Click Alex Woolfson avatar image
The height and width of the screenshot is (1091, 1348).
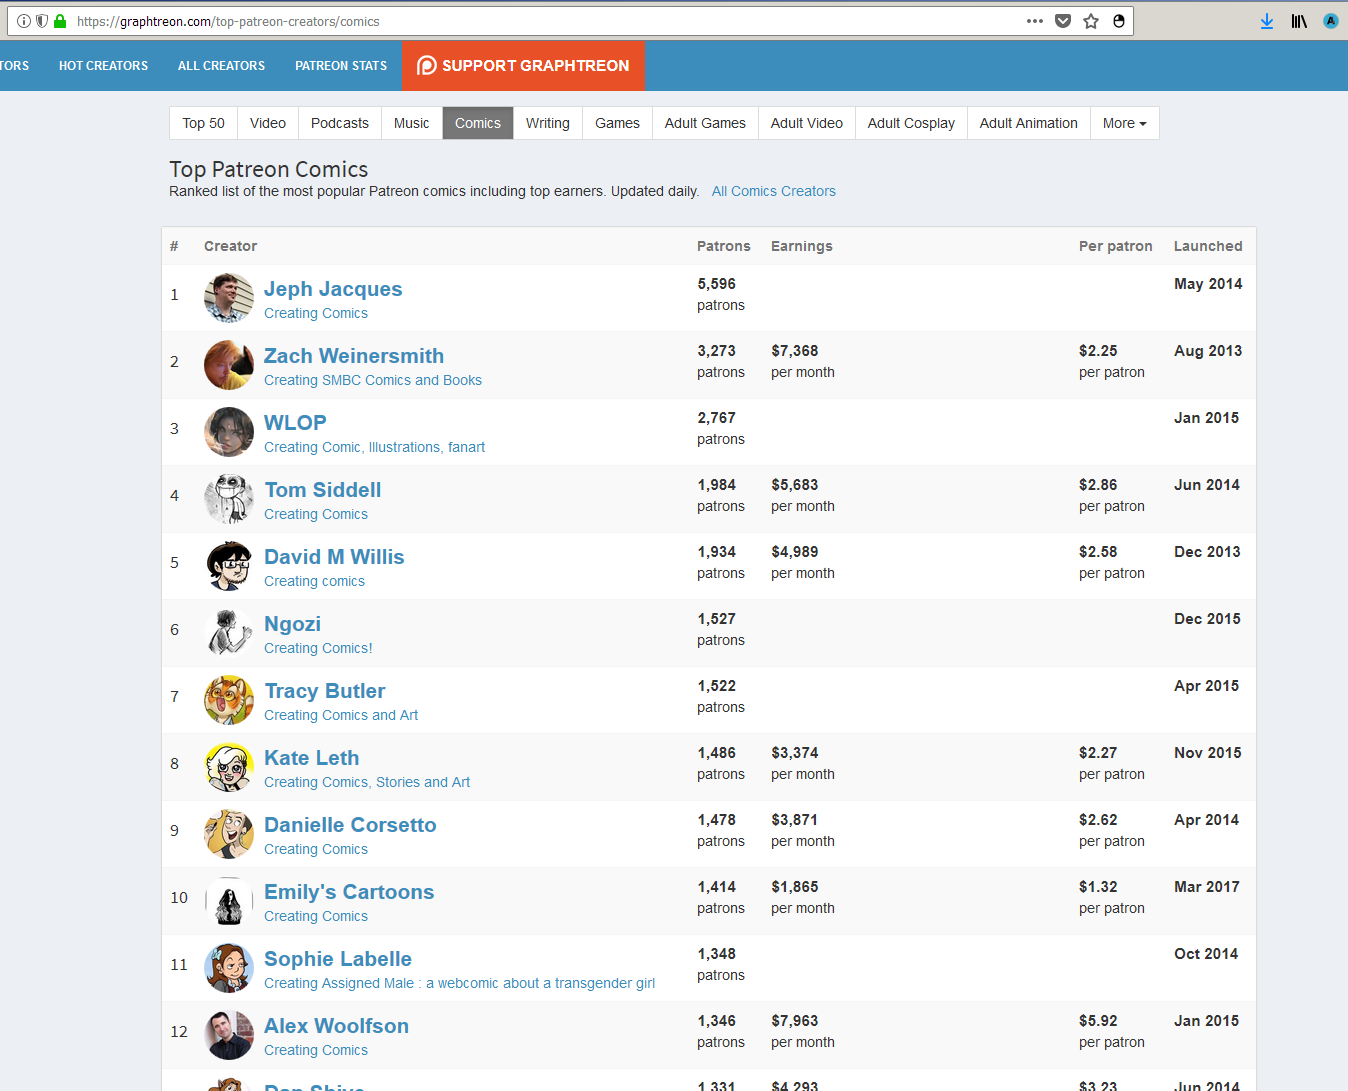click(x=229, y=1035)
